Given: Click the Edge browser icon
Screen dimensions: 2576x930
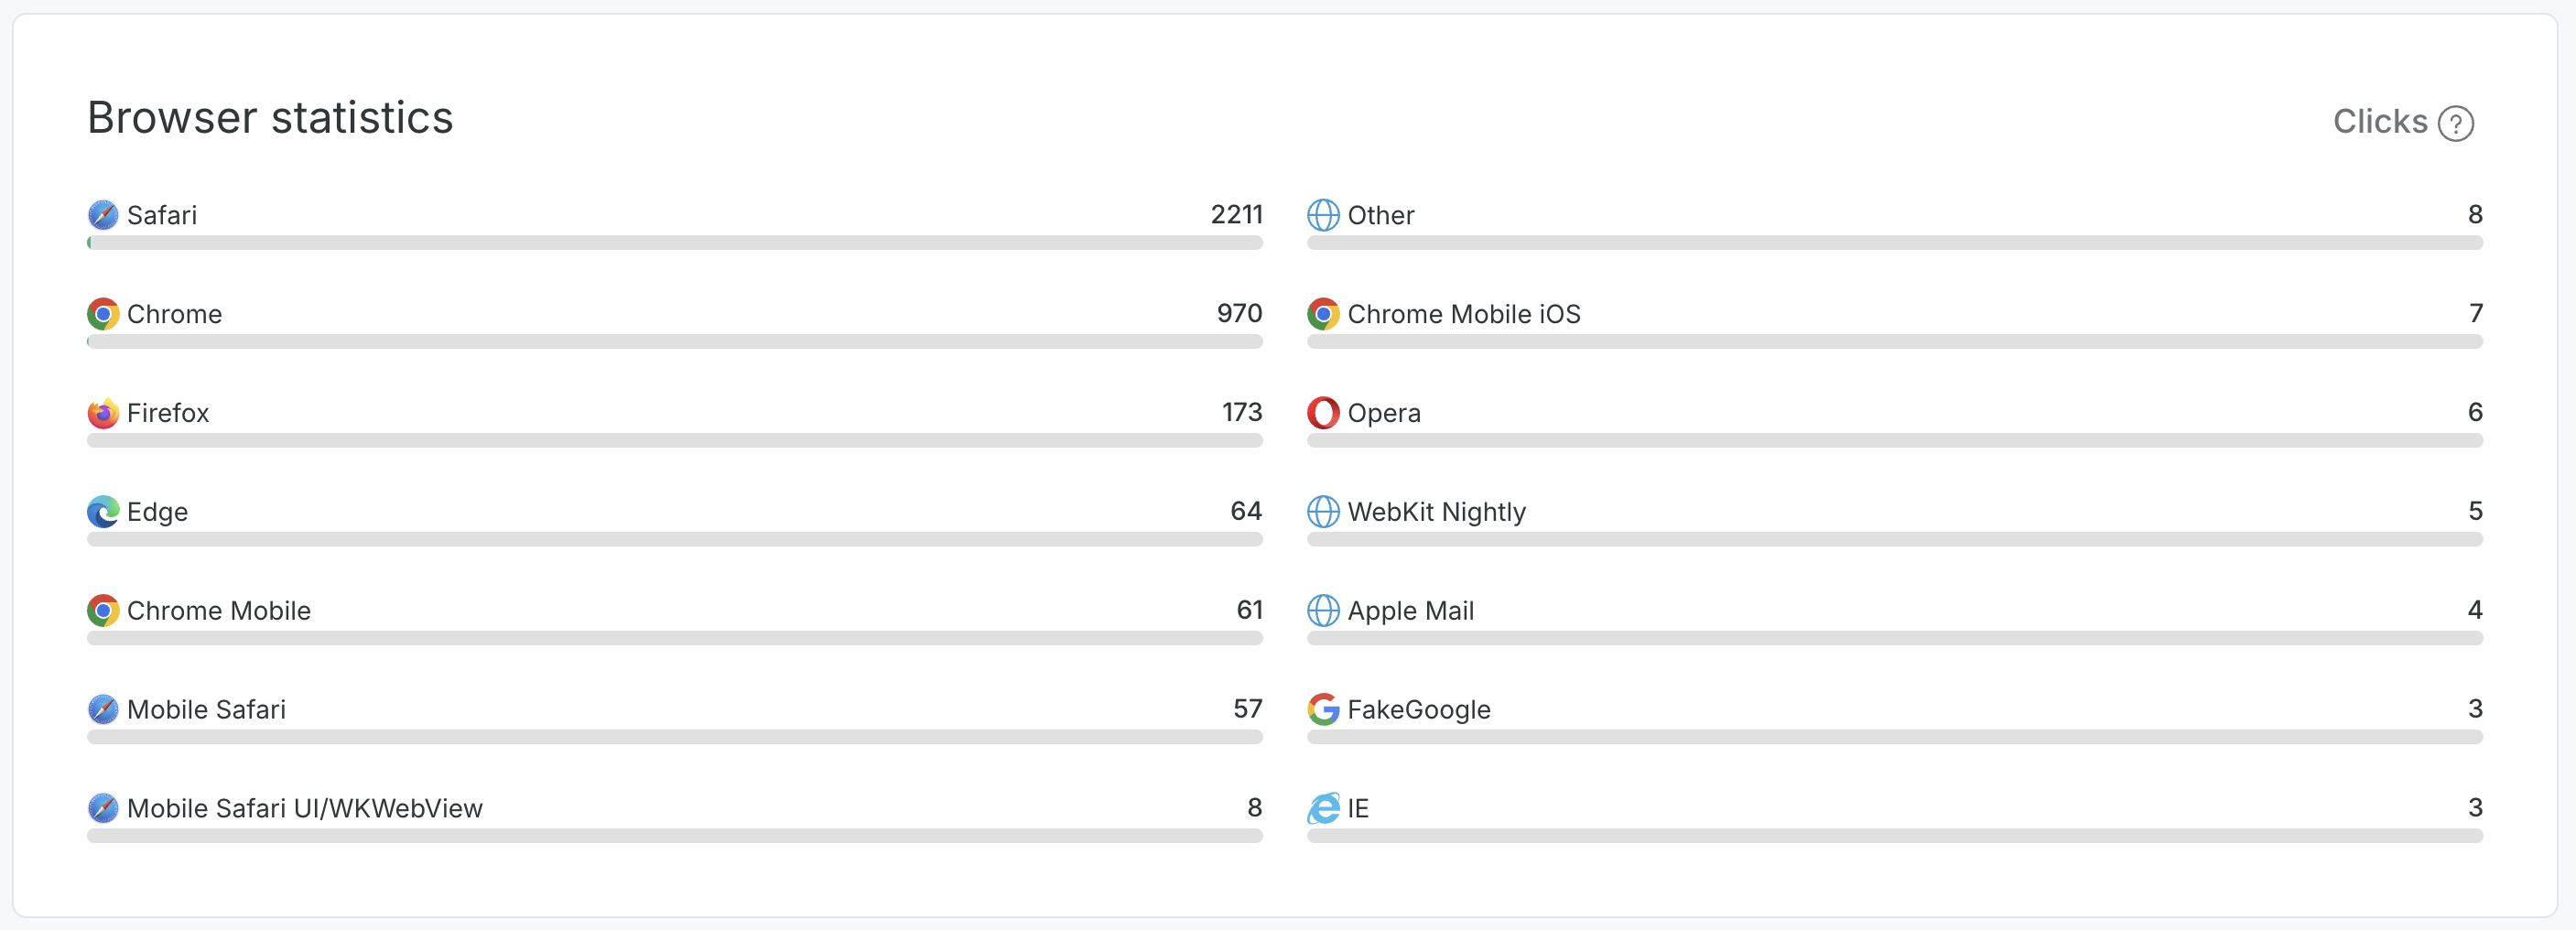Looking at the screenshot, I should 103,512.
